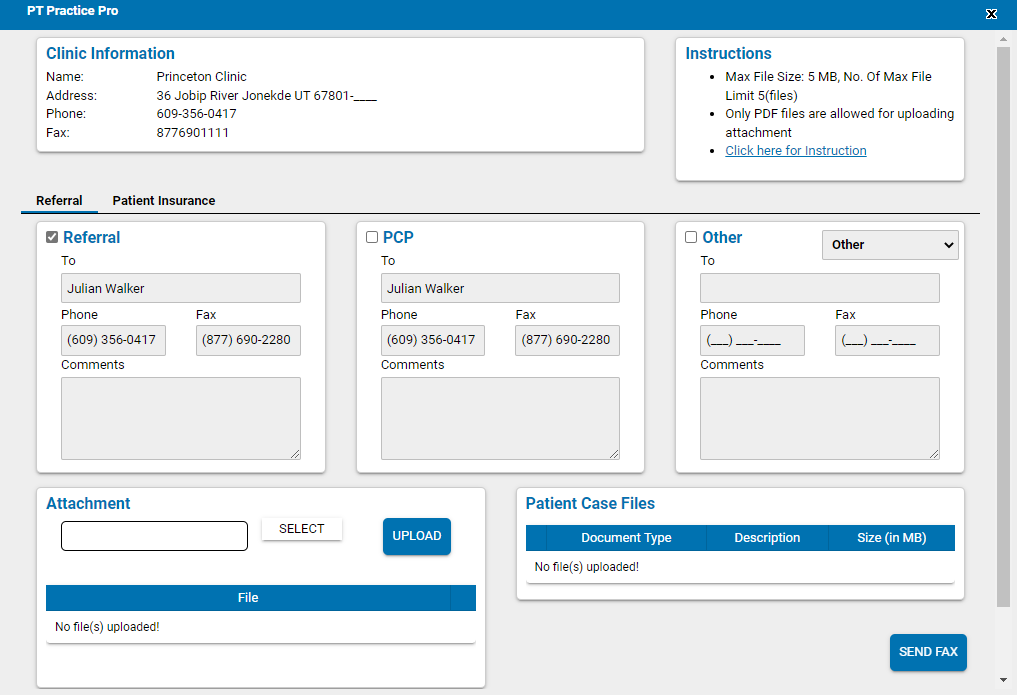This screenshot has width=1017, height=695.
Task: Click the PCP Comments text area
Action: [500, 418]
